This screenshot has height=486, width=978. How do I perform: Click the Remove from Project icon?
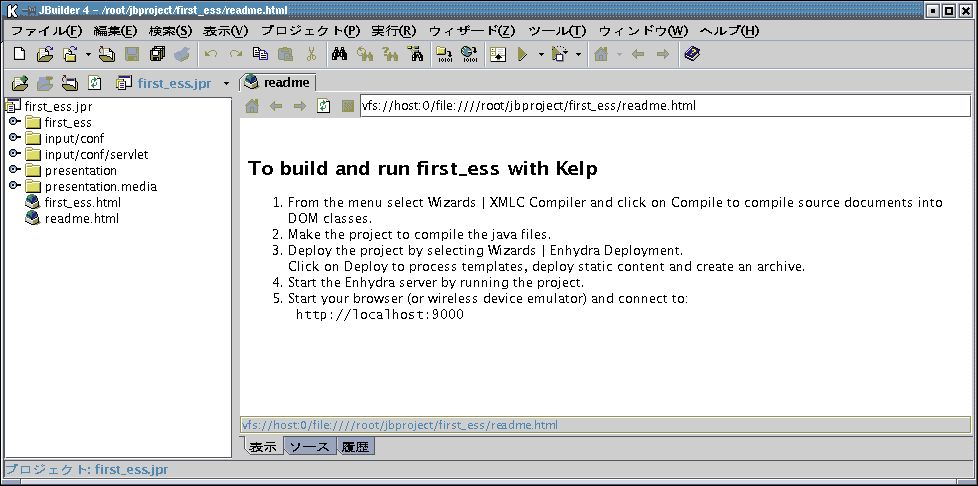44,83
